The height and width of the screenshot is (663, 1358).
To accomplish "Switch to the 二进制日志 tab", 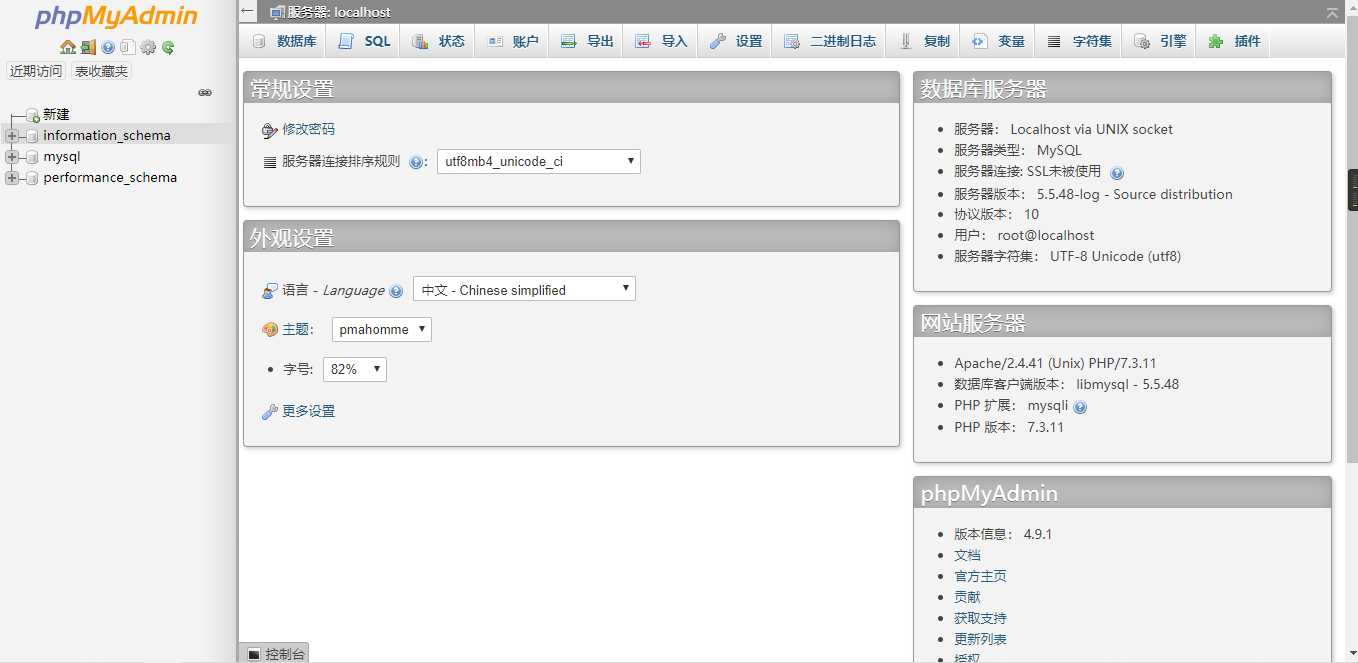I will [x=830, y=41].
